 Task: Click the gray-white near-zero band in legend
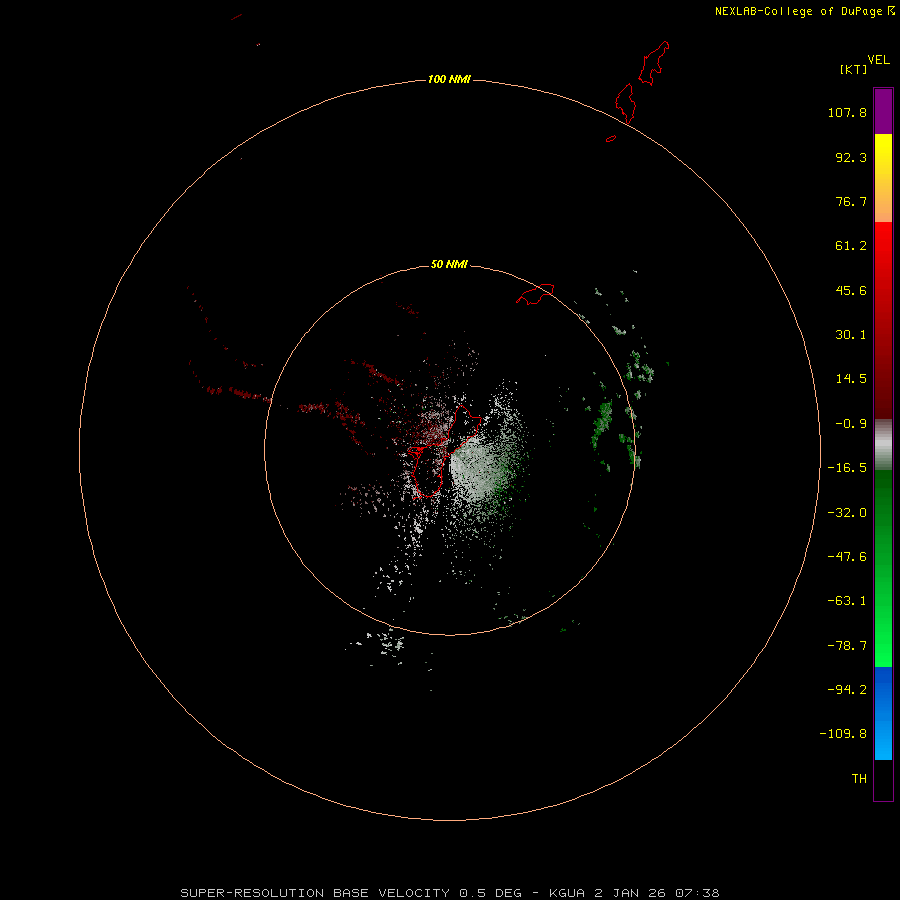pyautogui.click(x=883, y=445)
